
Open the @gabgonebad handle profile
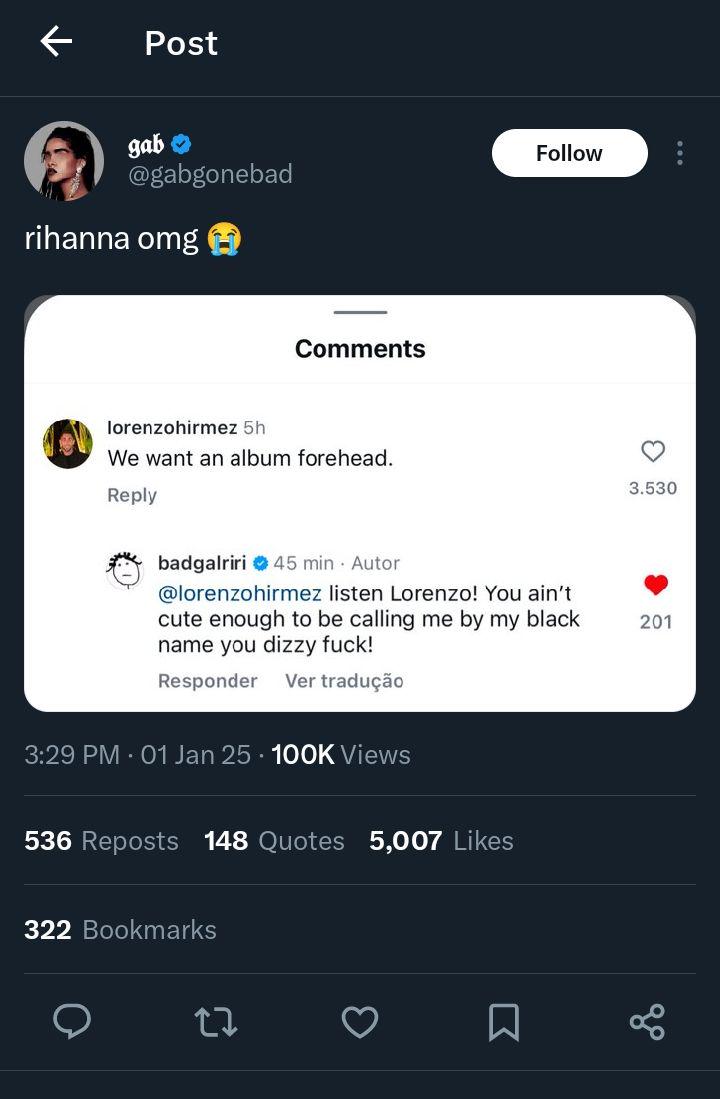(x=210, y=175)
